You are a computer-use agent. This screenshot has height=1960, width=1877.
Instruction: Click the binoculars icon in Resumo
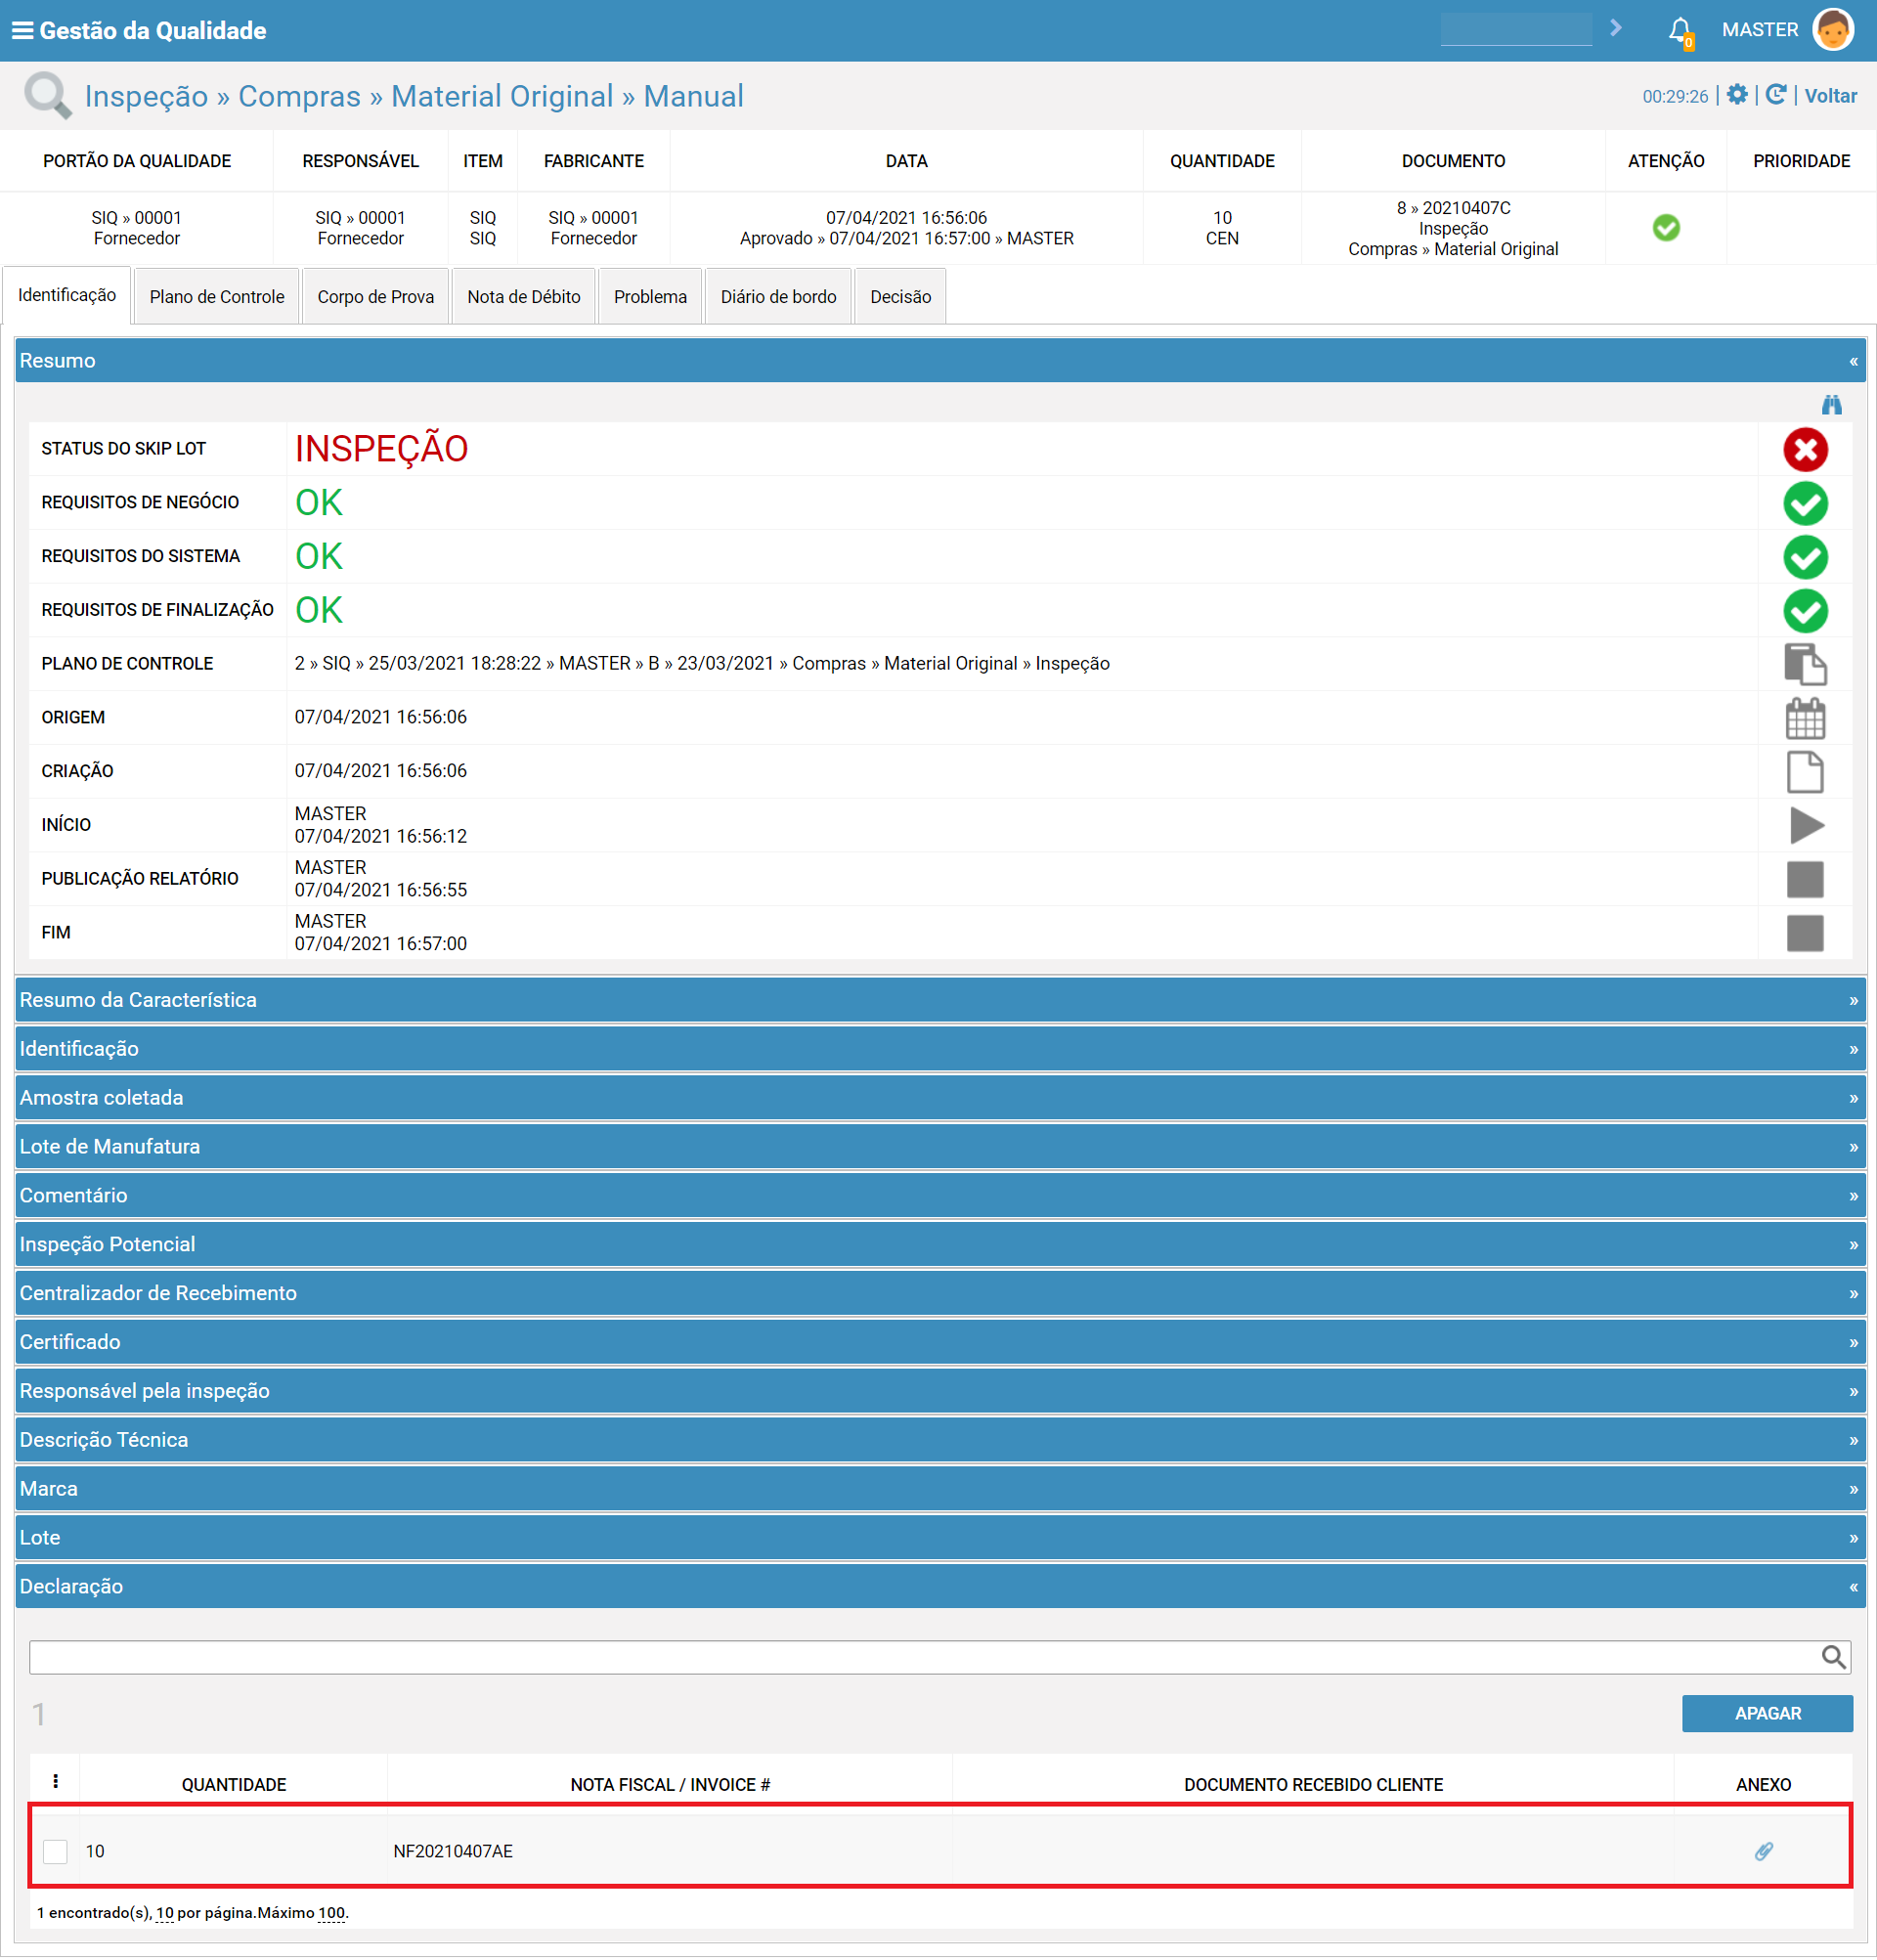(x=1831, y=405)
